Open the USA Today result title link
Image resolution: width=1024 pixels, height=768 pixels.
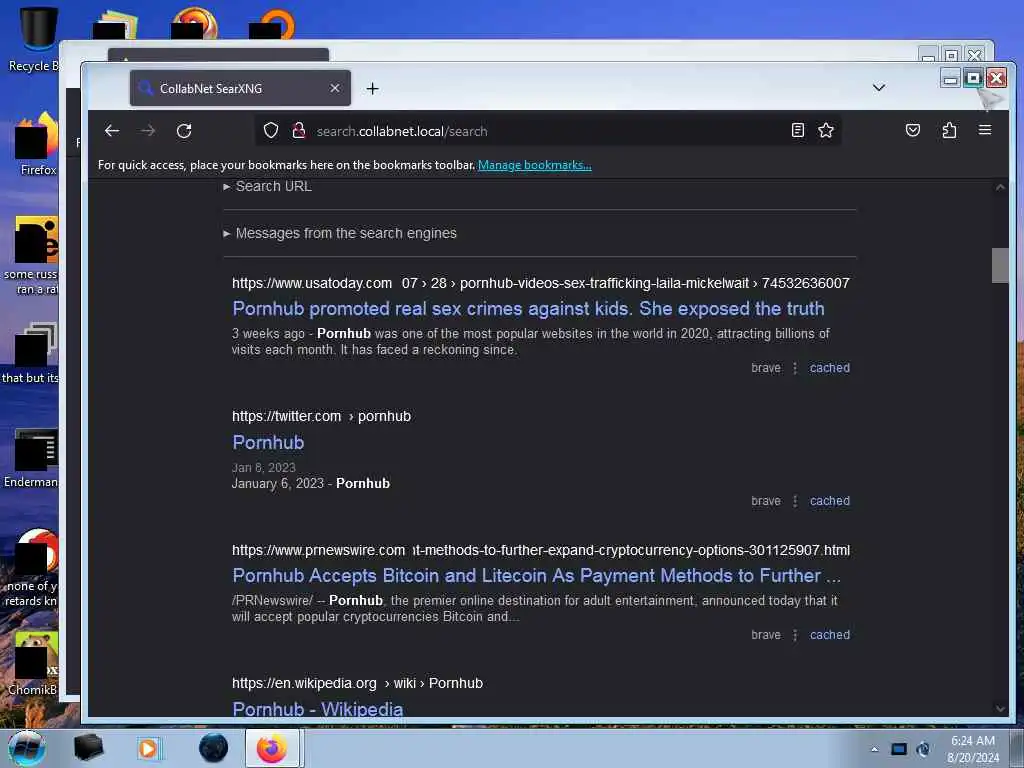(528, 308)
